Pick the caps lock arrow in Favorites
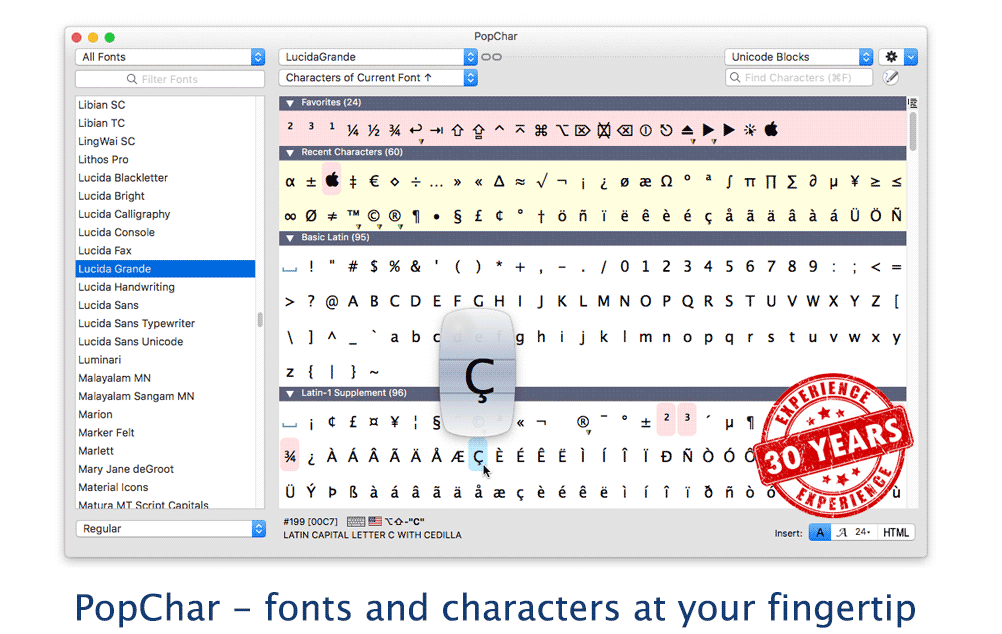Screen dimensions: 1002x634 pos(479,131)
